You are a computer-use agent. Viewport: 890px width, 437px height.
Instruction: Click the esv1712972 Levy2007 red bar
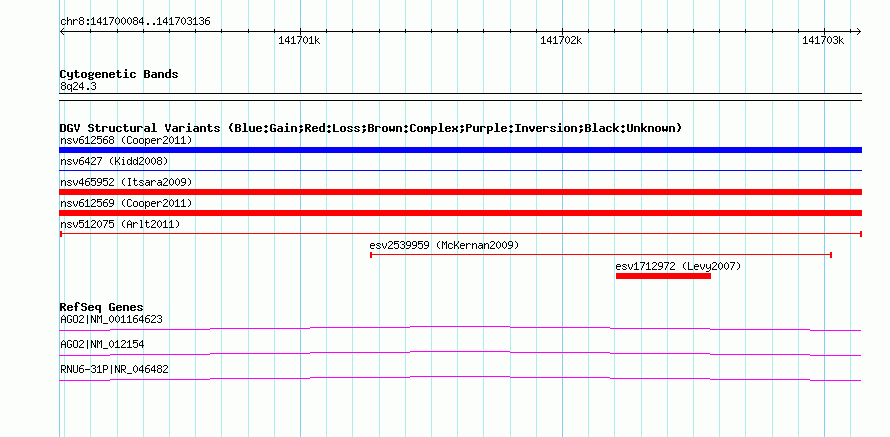tap(663, 276)
